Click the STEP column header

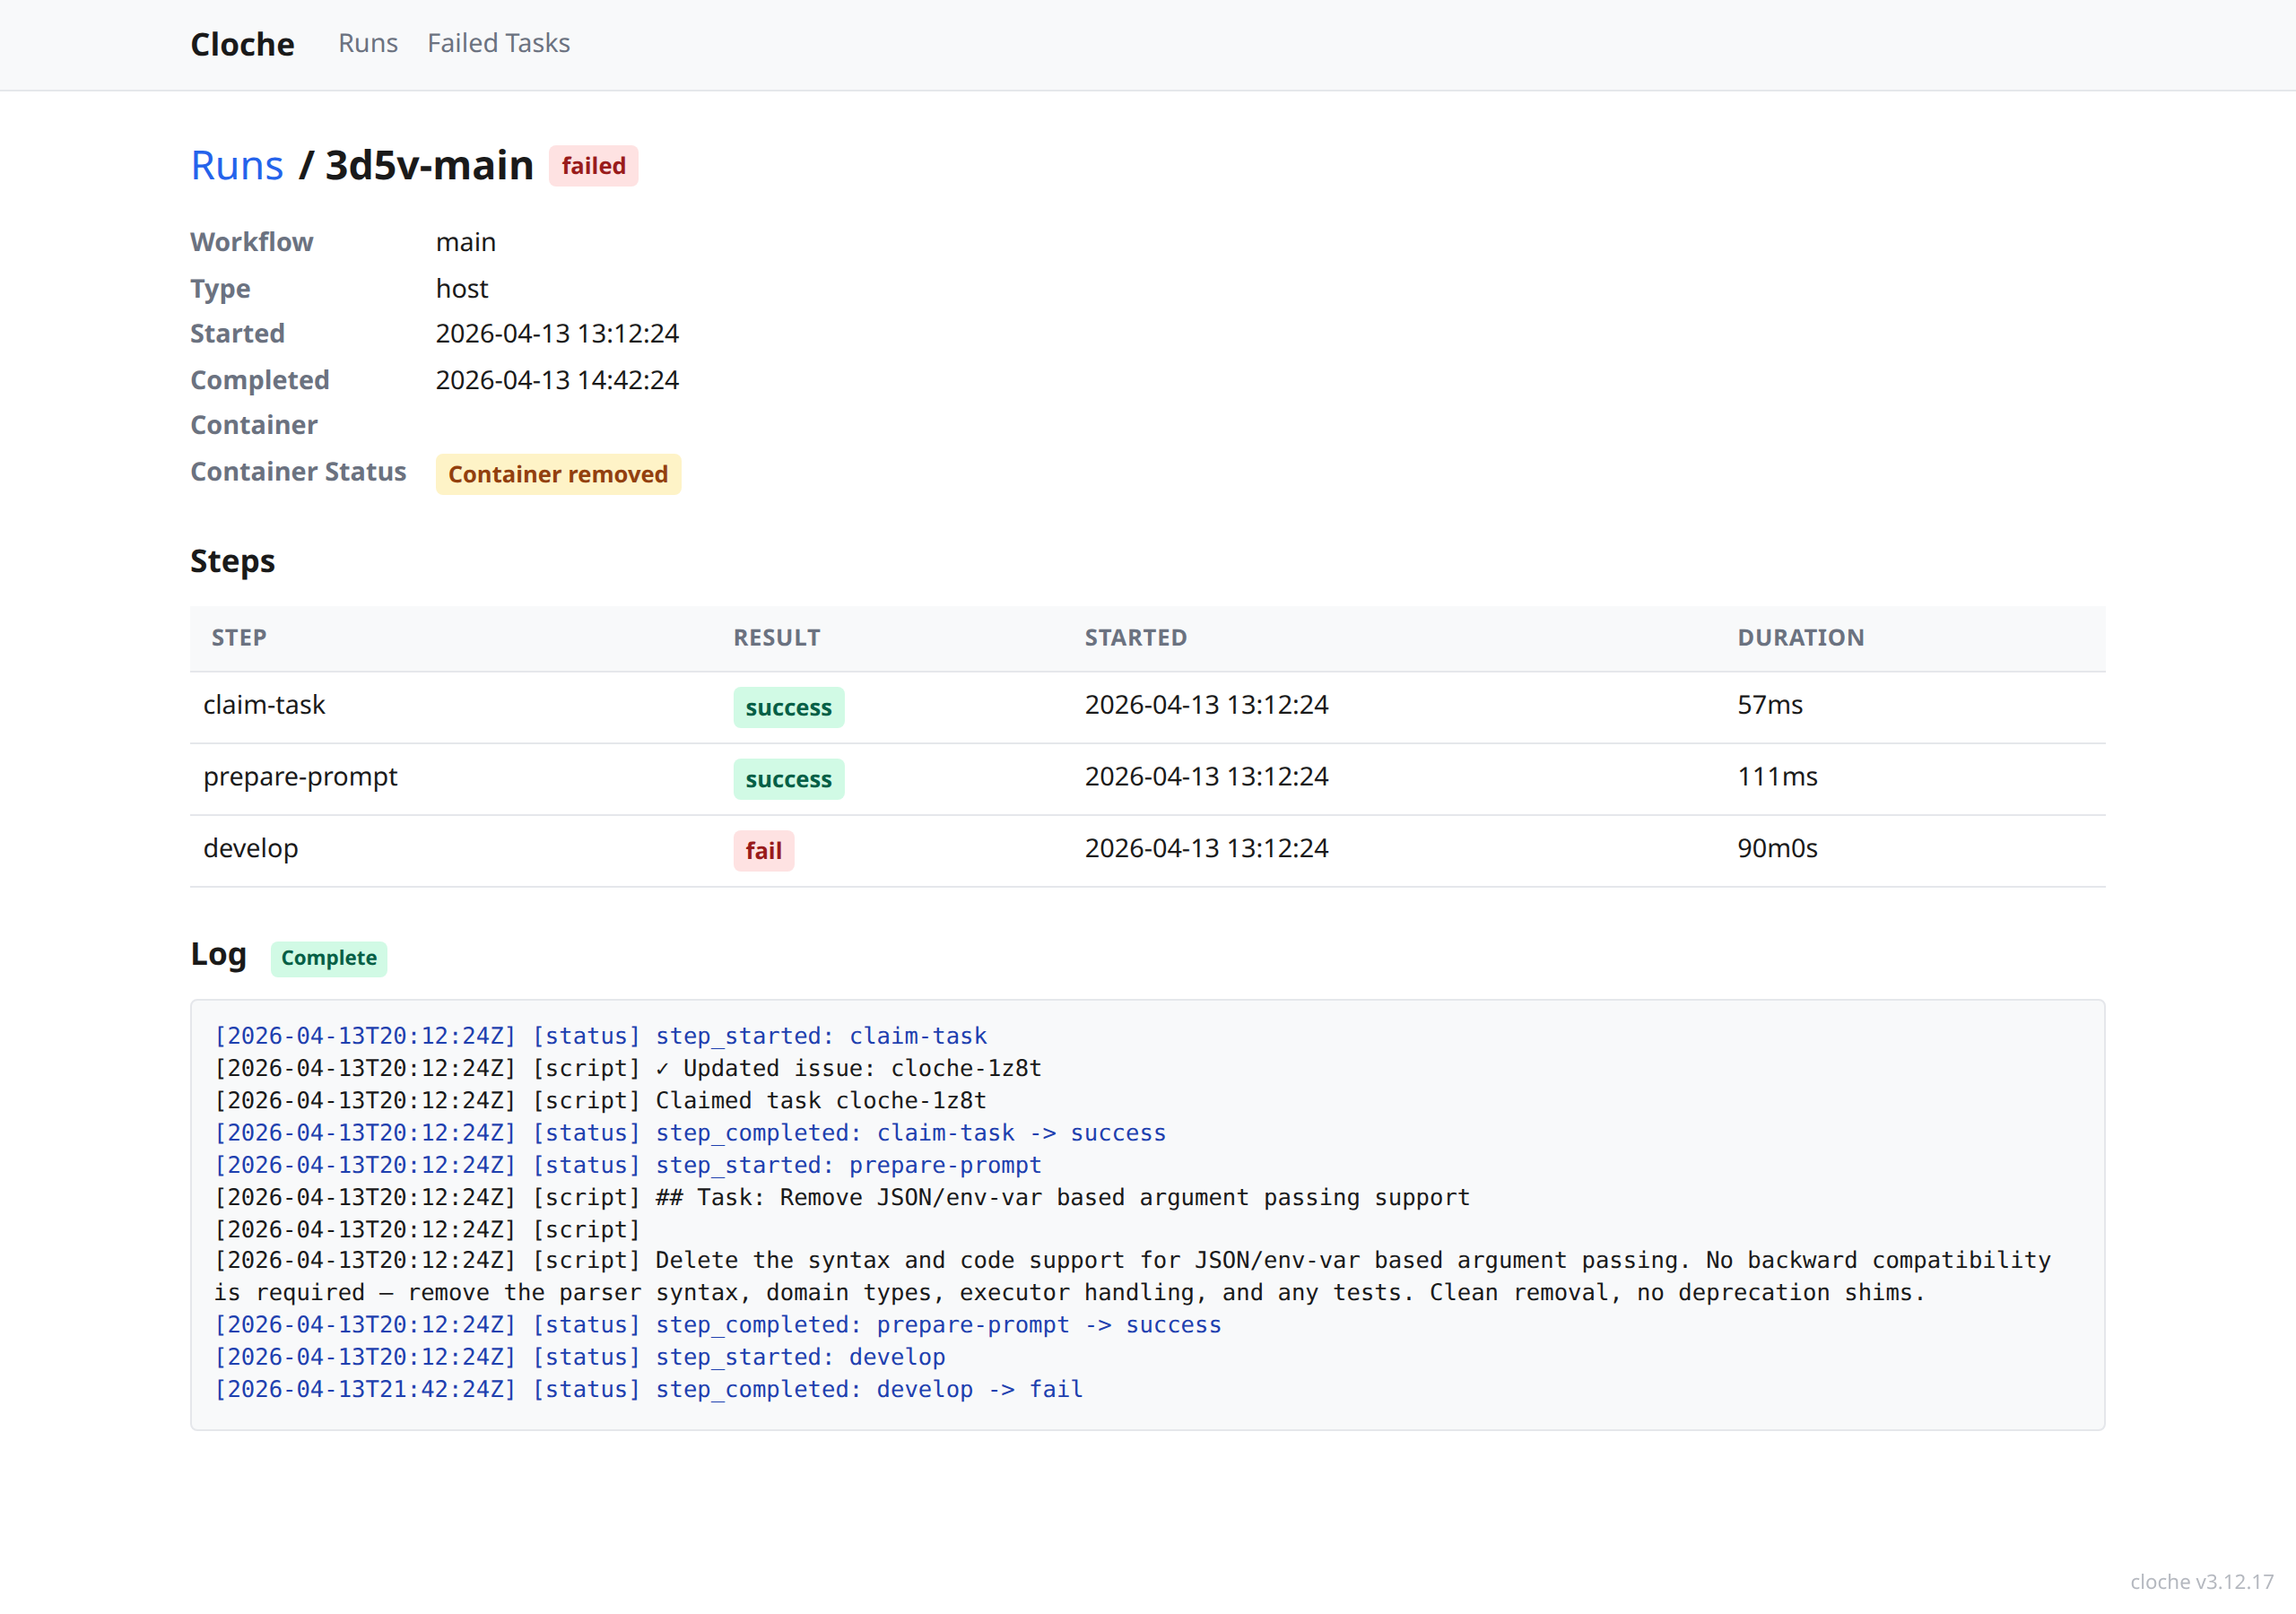(238, 637)
